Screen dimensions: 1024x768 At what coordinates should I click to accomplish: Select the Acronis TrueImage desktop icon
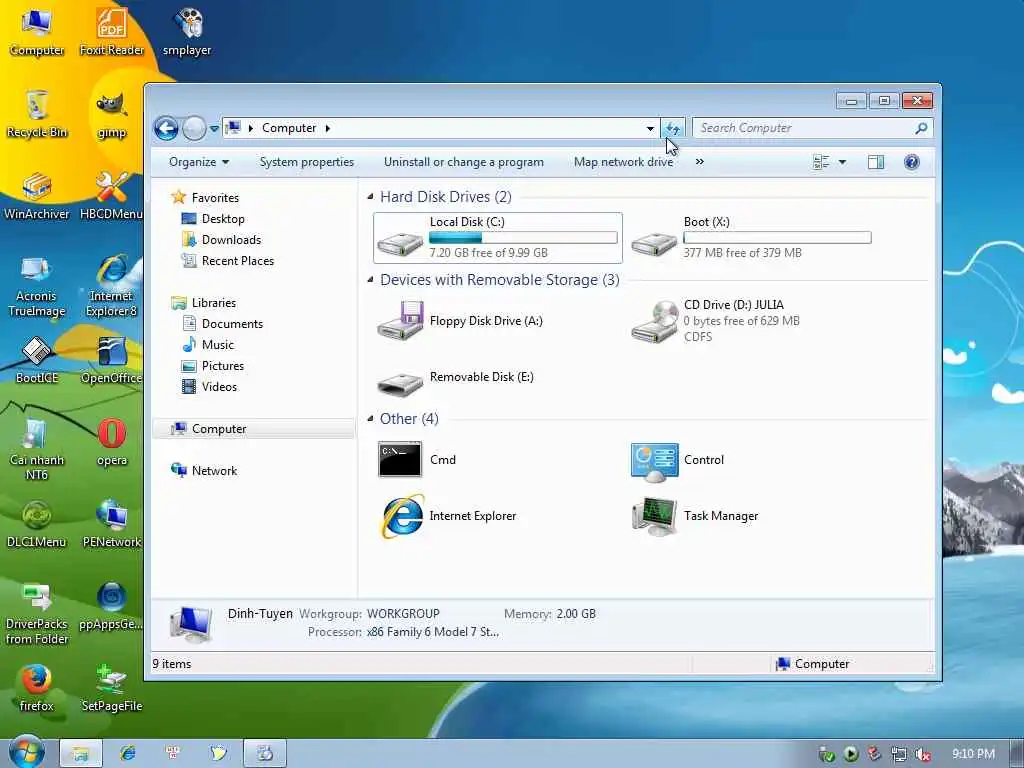37,287
